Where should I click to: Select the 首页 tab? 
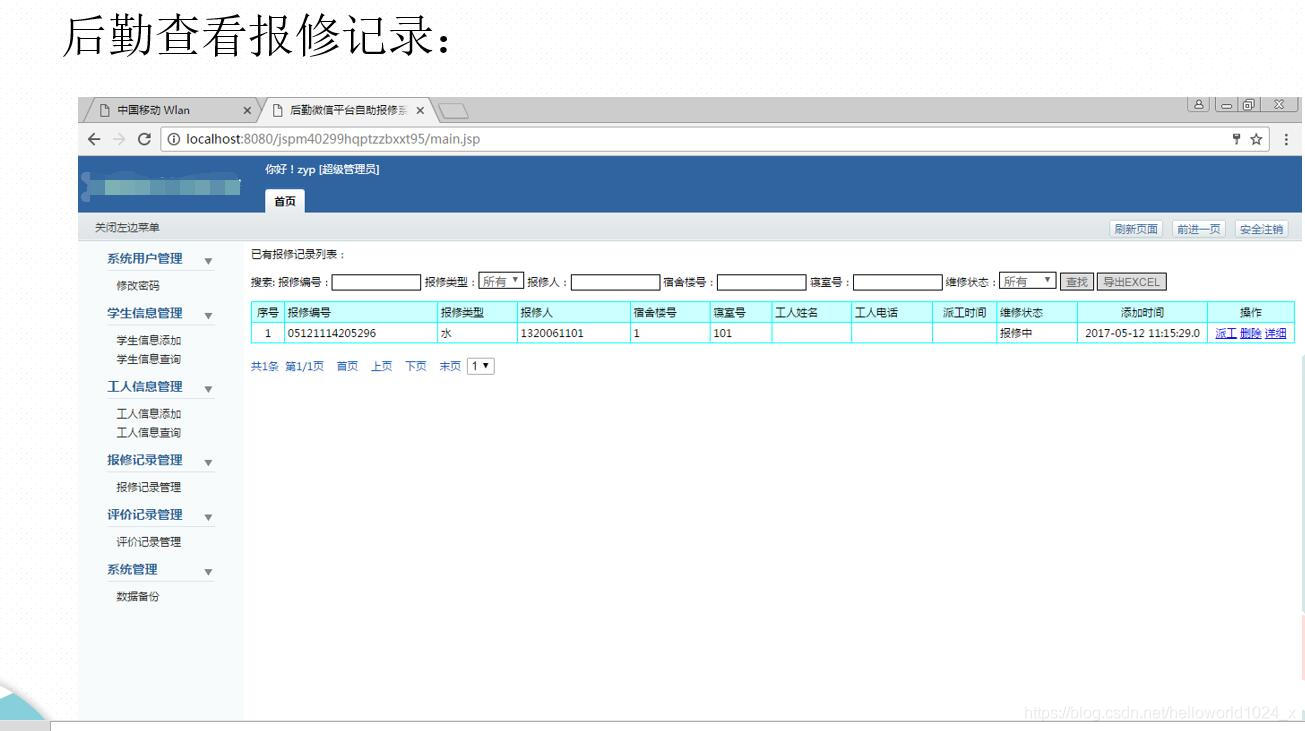click(x=286, y=201)
